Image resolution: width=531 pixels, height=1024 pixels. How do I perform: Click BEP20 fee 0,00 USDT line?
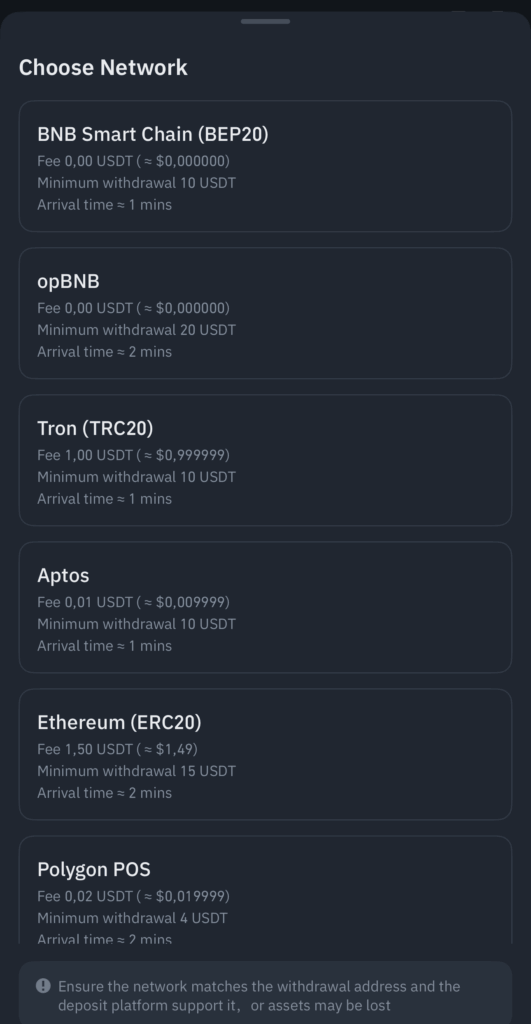pyautogui.click(x=133, y=161)
